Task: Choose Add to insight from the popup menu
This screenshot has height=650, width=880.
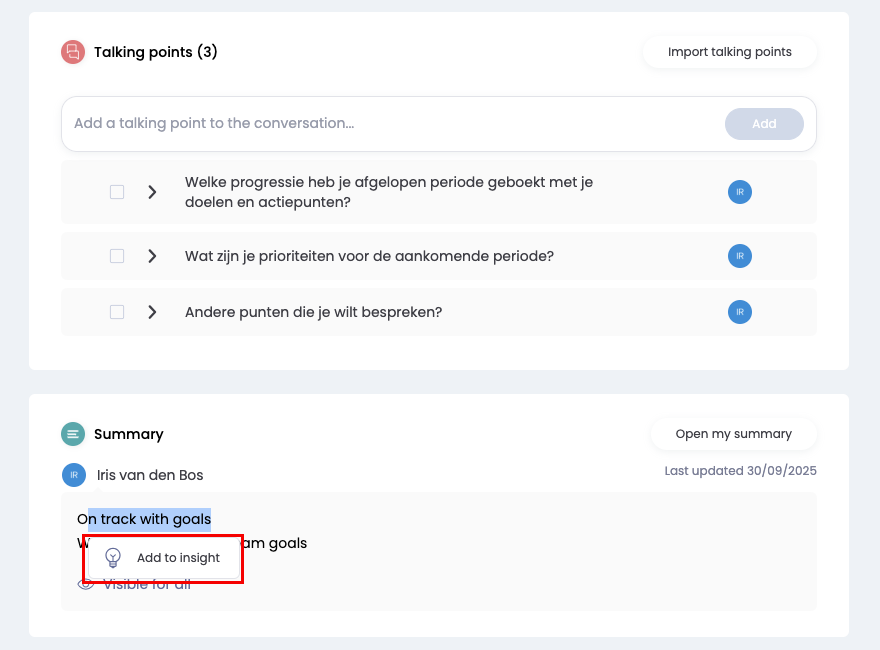Action: (x=178, y=558)
